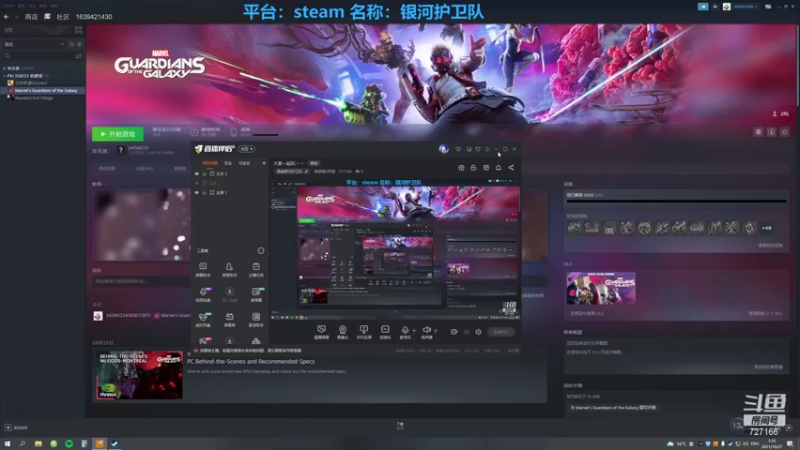Open PC Behind-the-Scenes and Recommended Specs news
The image size is (800, 450).
(x=251, y=361)
